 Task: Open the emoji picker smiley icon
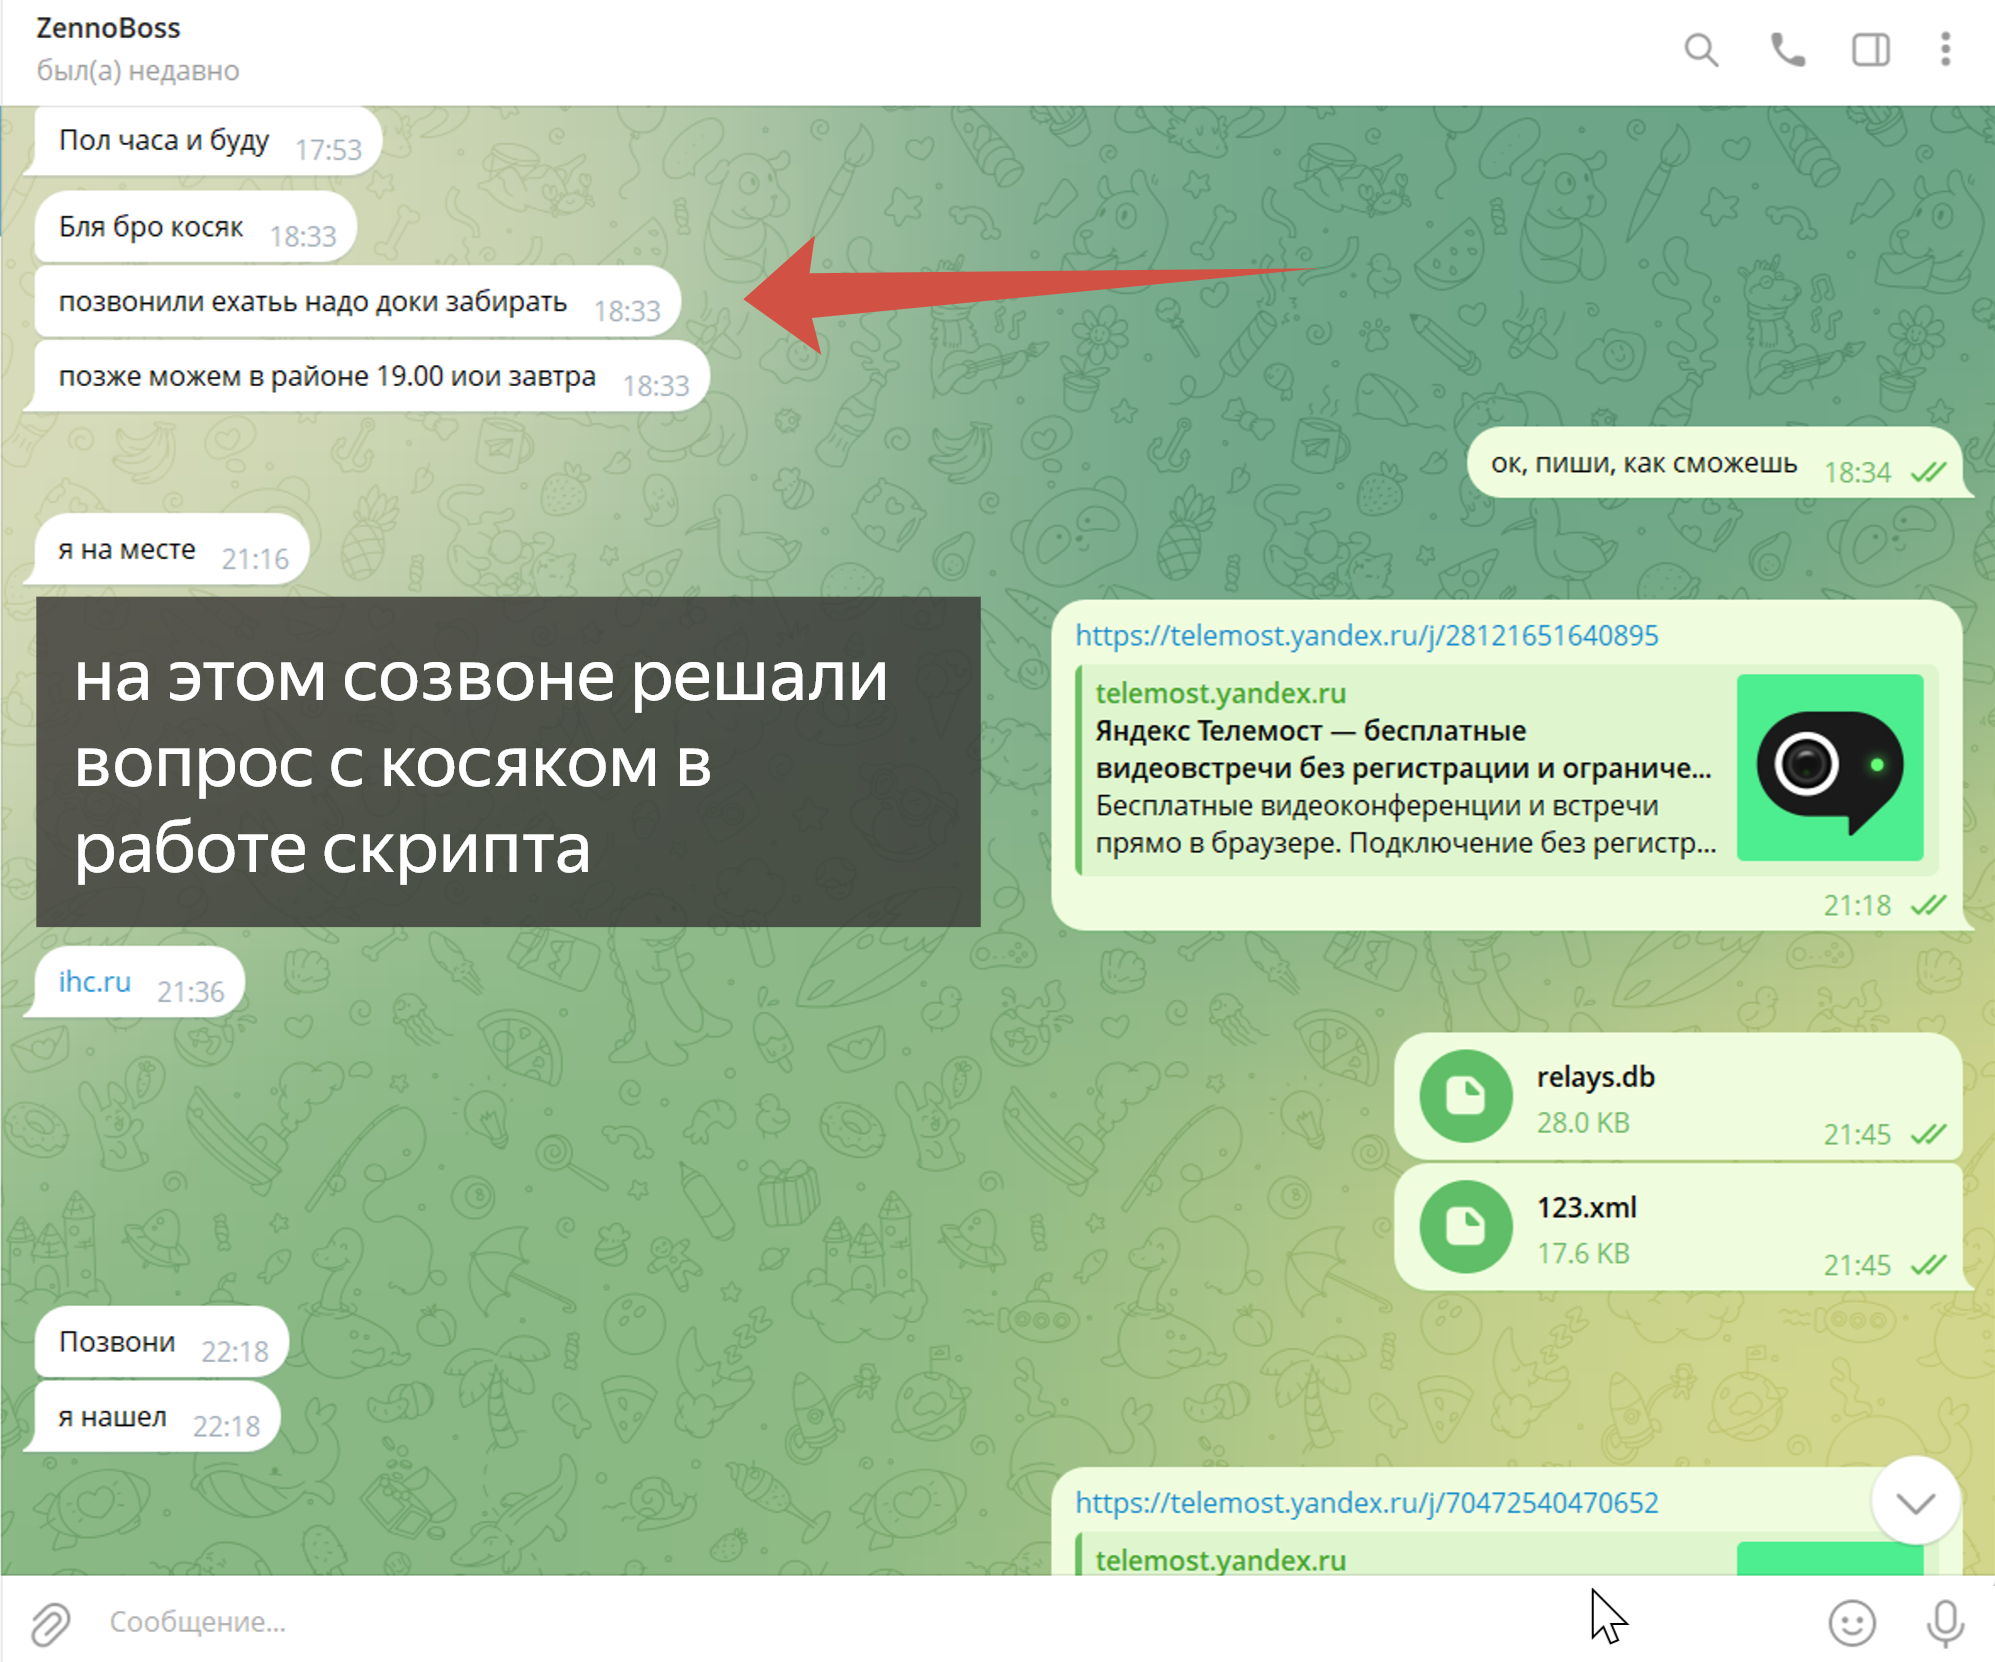(x=1851, y=1622)
